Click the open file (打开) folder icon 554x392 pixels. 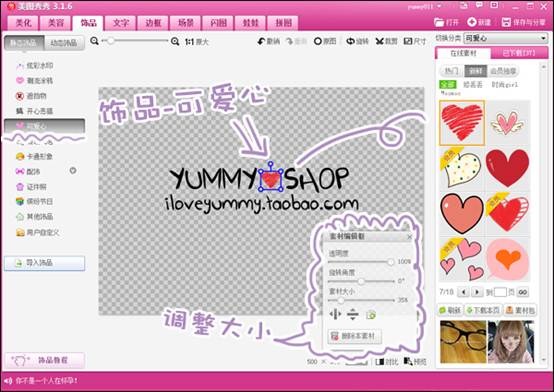pyautogui.click(x=439, y=22)
